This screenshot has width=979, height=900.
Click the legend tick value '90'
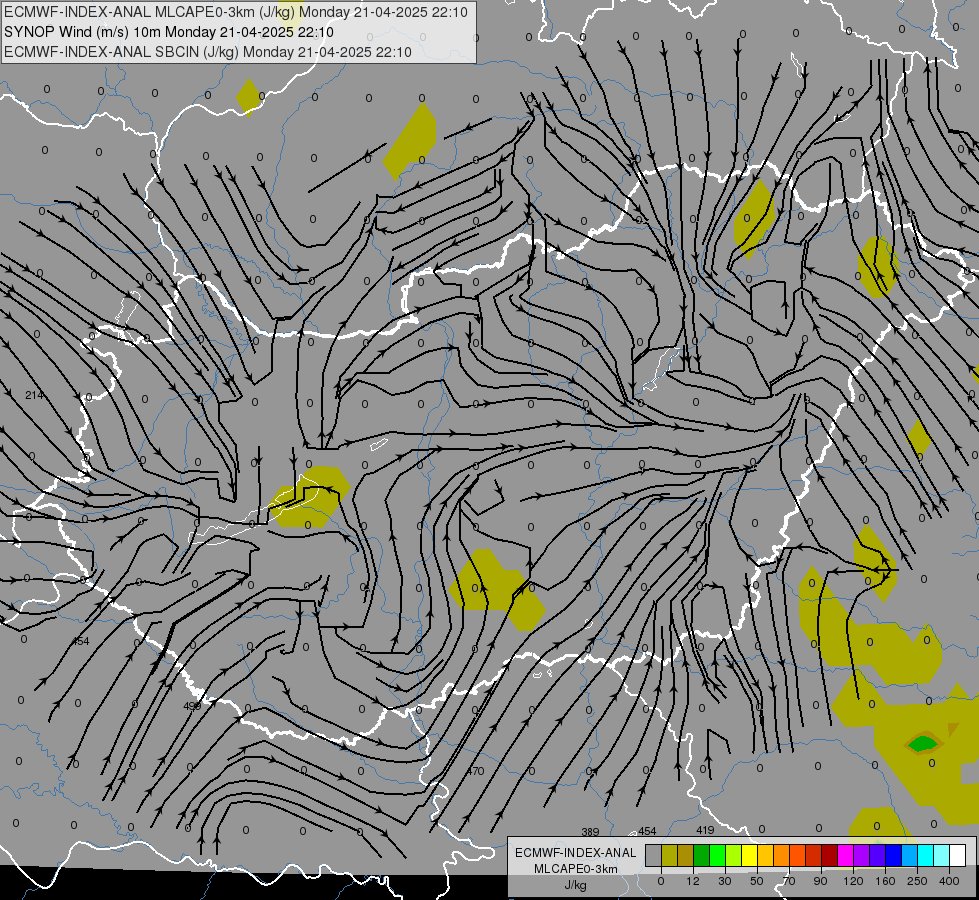(x=820, y=881)
